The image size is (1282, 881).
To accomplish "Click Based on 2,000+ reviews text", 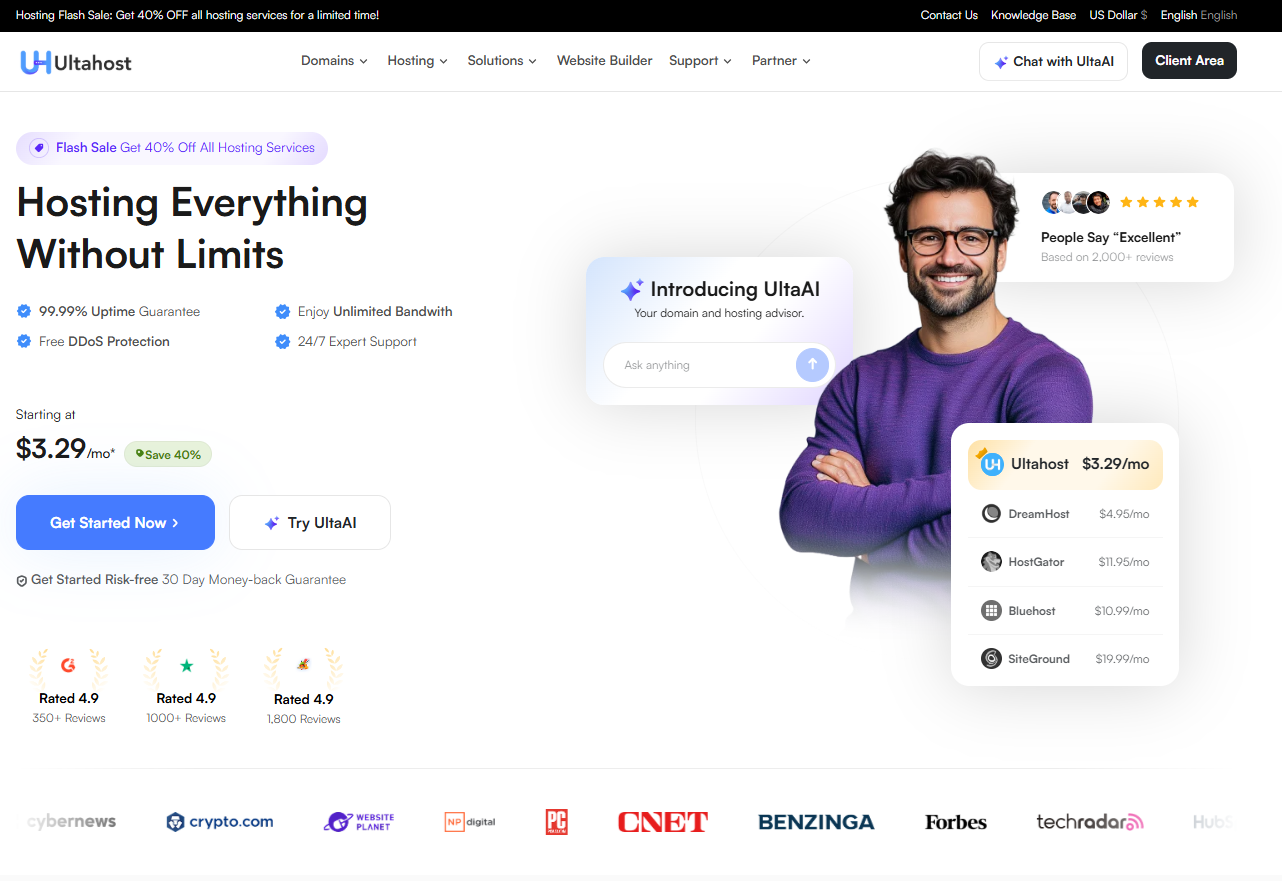I will [x=1107, y=257].
